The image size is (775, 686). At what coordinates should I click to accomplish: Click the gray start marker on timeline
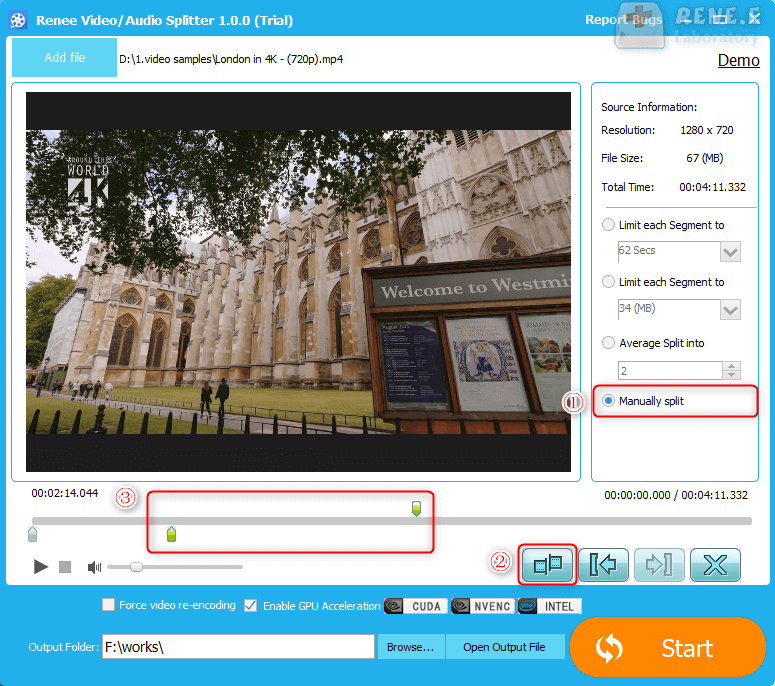(33, 534)
